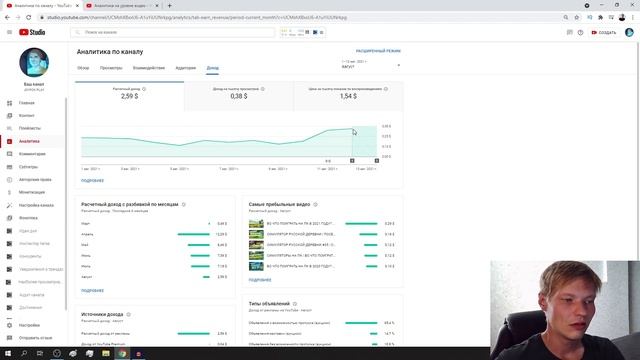Open Фонотека in the sidebar

point(28,218)
